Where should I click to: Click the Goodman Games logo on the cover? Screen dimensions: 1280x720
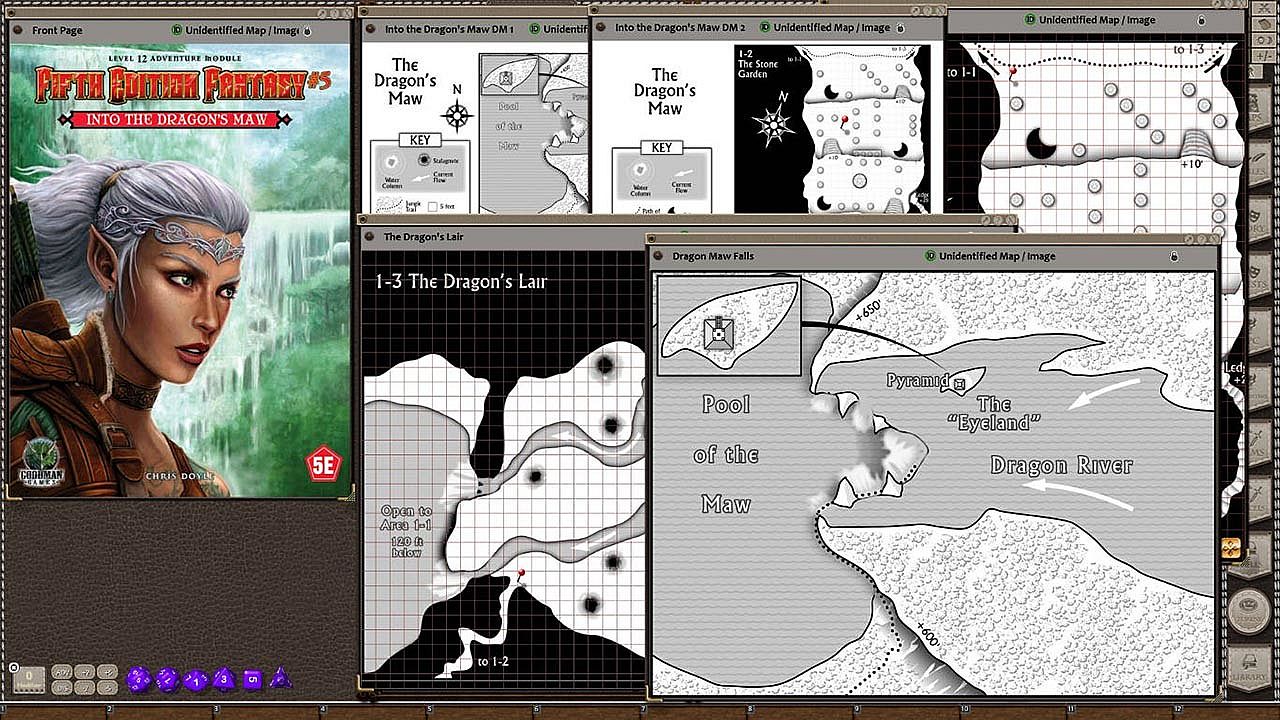click(41, 461)
